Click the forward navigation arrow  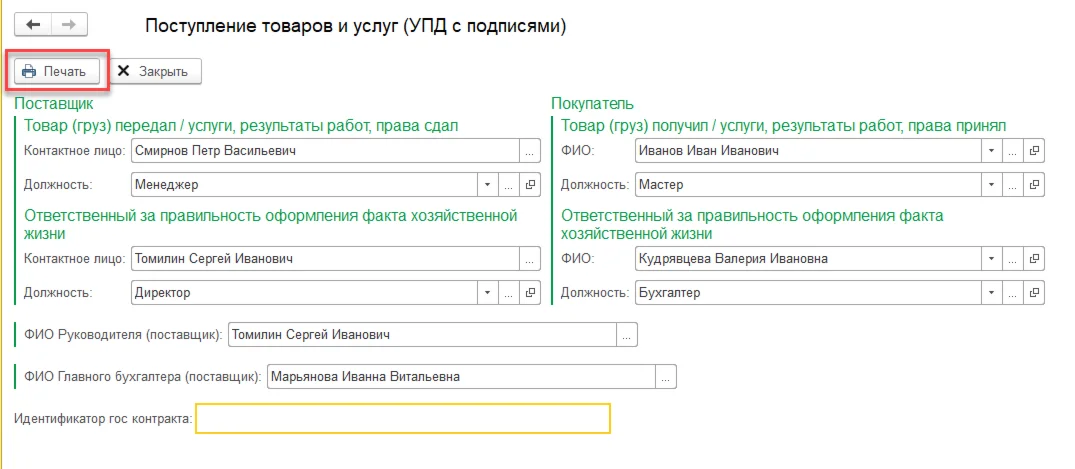coord(70,24)
